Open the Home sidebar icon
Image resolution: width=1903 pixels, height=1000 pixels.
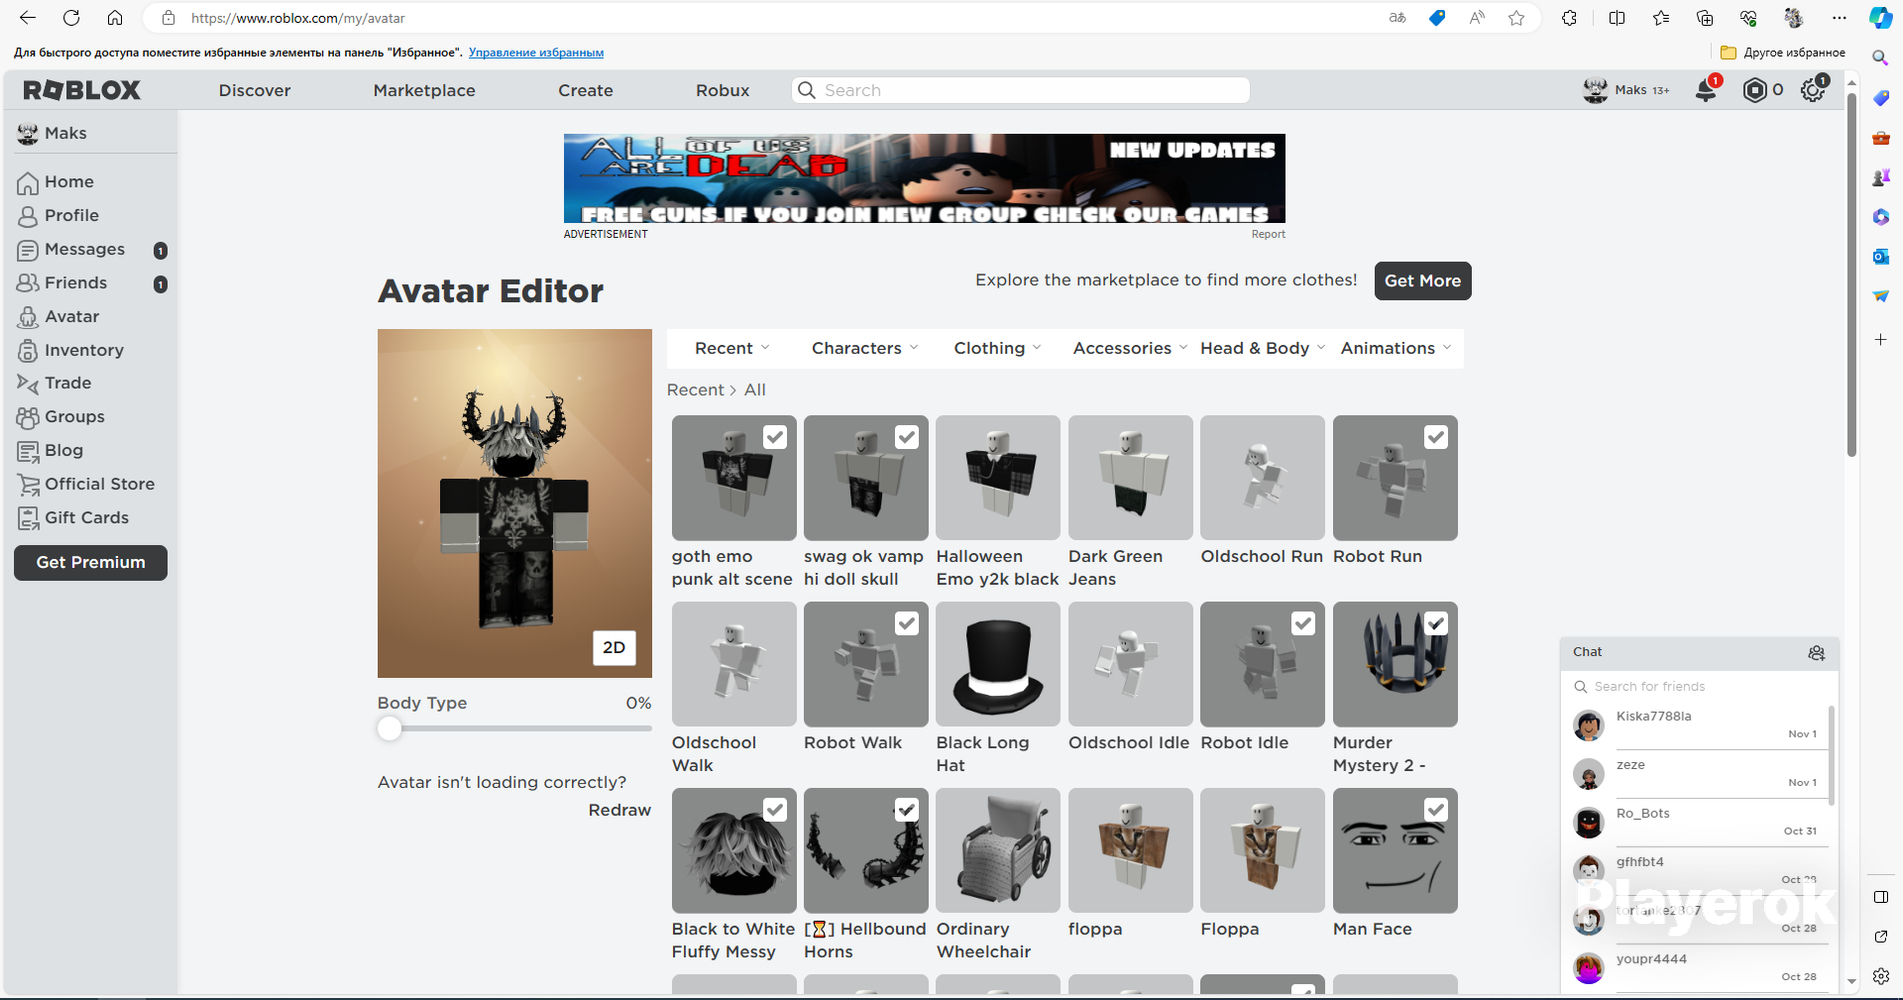[28, 182]
